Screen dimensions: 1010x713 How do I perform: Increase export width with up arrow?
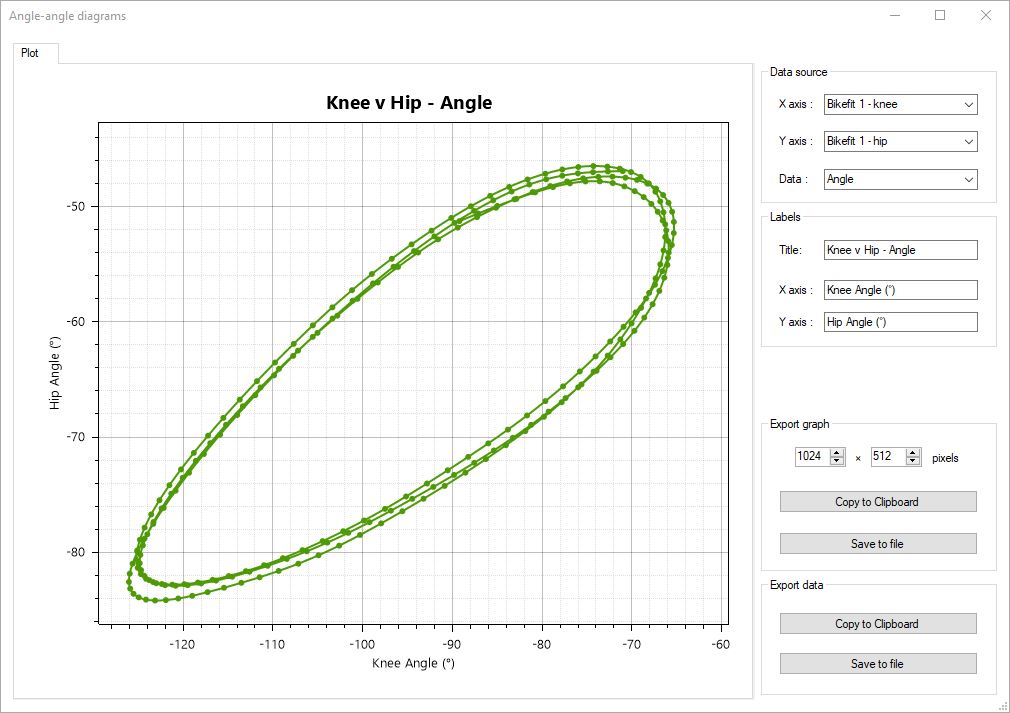tap(838, 452)
